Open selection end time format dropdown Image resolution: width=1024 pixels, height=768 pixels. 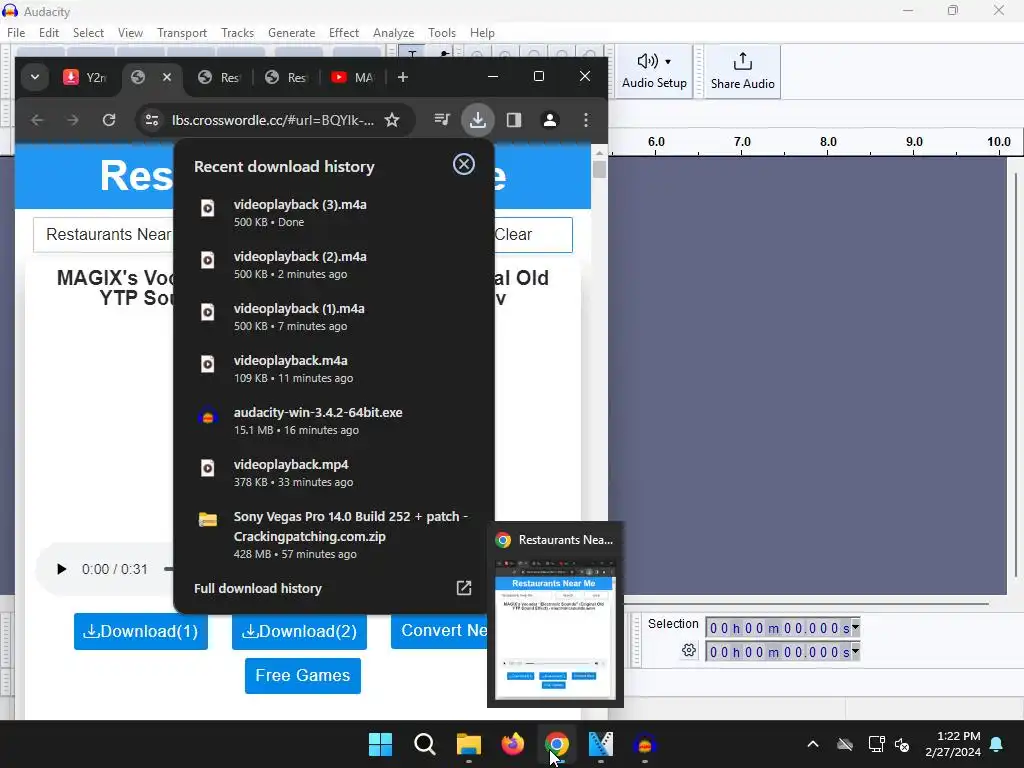856,651
